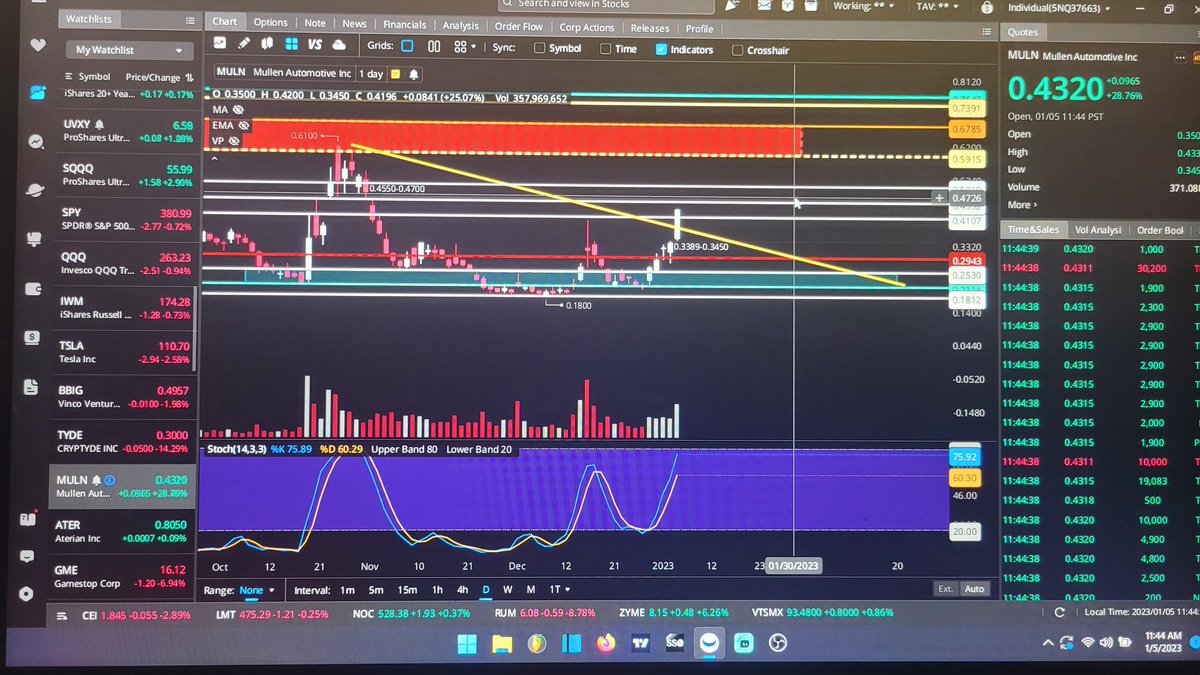Uncheck the Indicators checkbox
Screen dimensions: 1200x675
661,49
